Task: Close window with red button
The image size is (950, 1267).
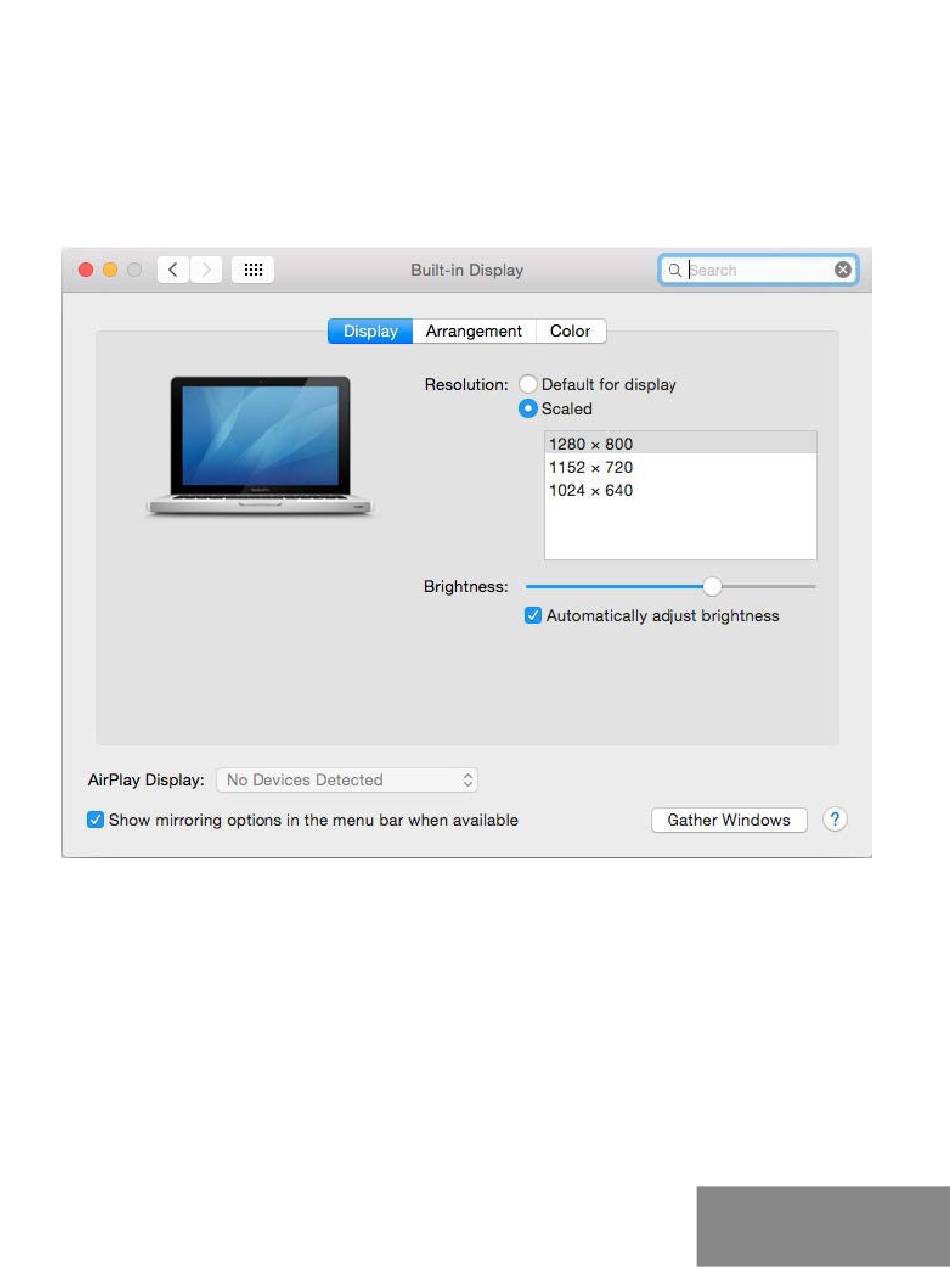Action: pos(86,270)
